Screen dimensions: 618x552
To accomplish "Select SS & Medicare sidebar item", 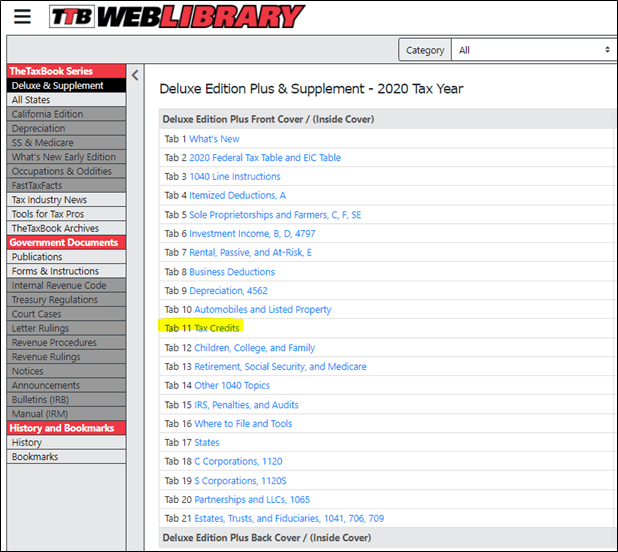I will click(x=66, y=142).
